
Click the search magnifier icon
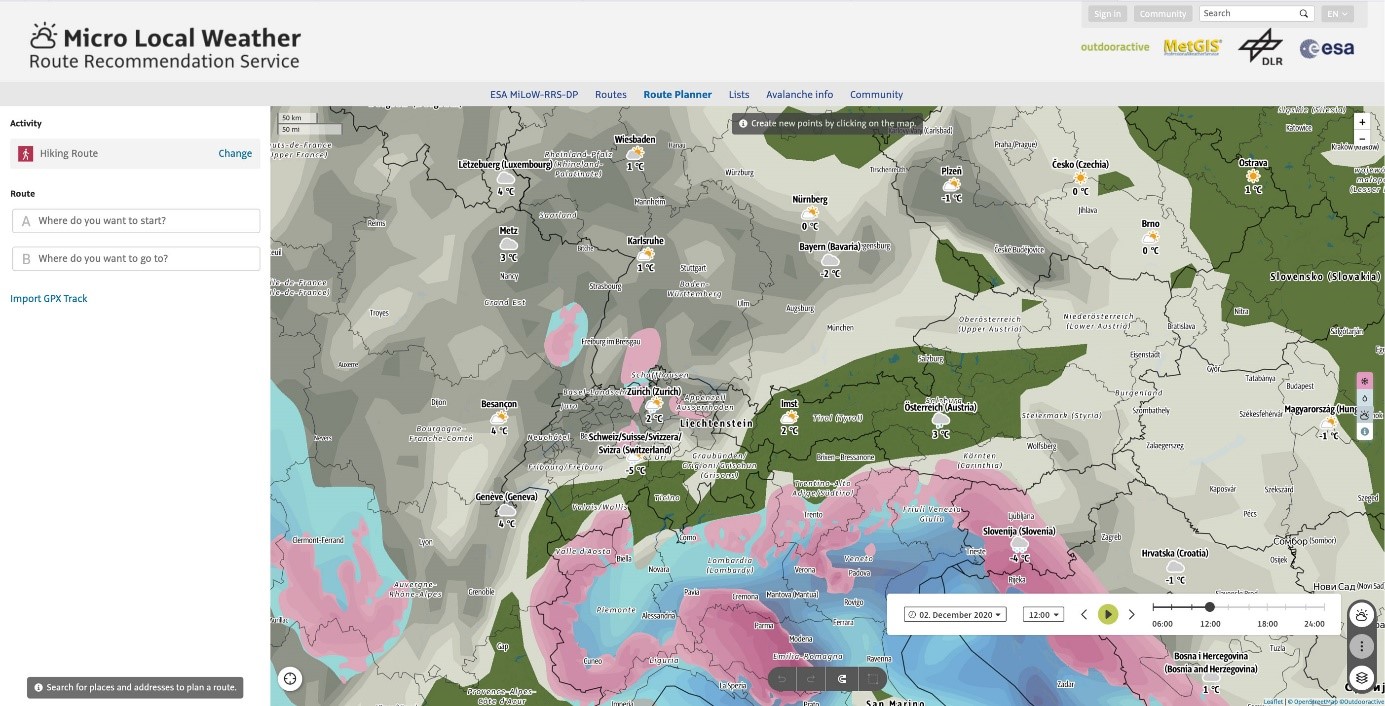coord(1304,14)
